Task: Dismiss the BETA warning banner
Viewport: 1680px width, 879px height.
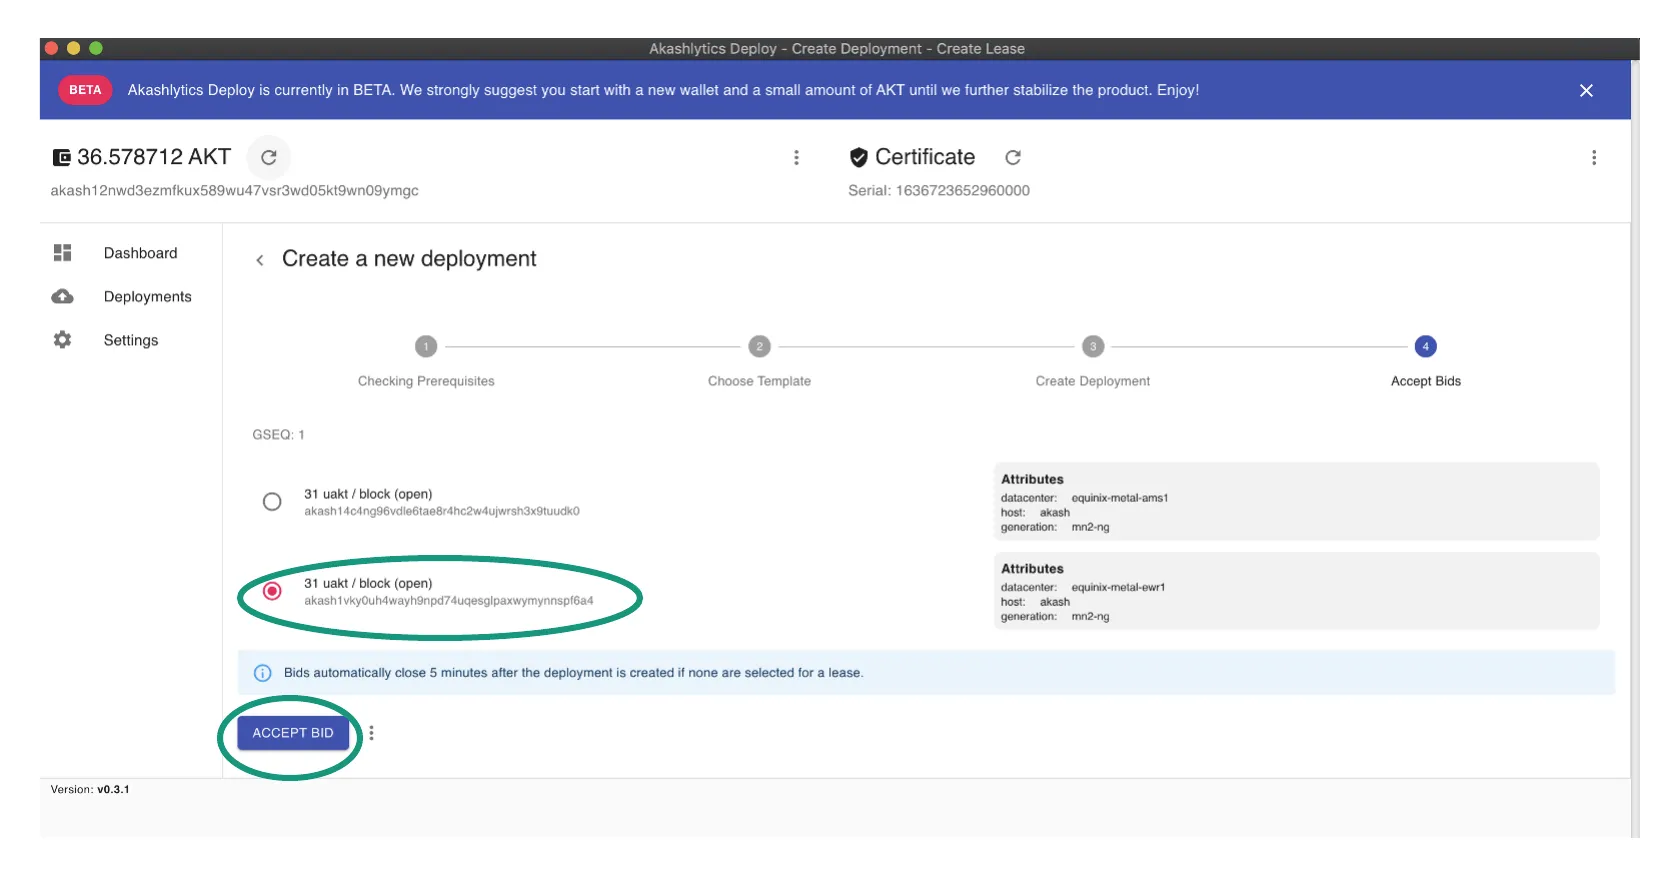Action: (x=1585, y=90)
